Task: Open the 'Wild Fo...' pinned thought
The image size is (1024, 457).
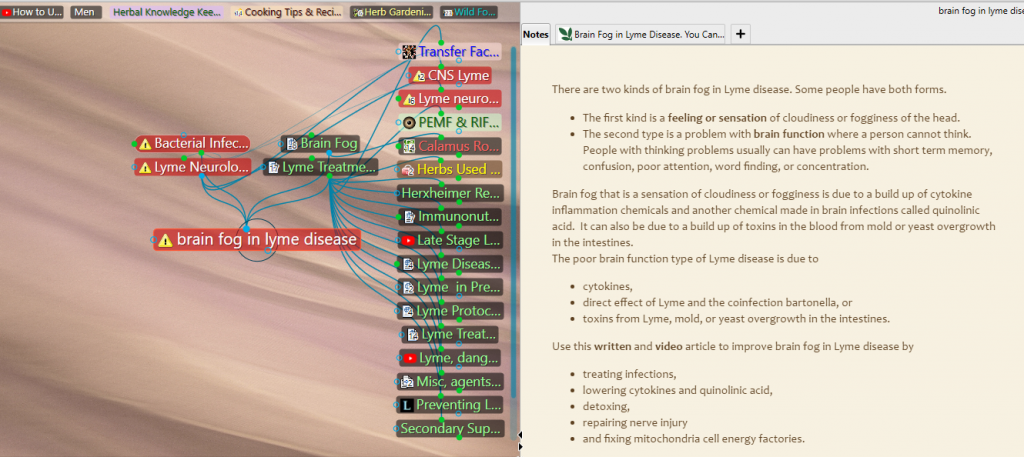Action: [x=468, y=12]
